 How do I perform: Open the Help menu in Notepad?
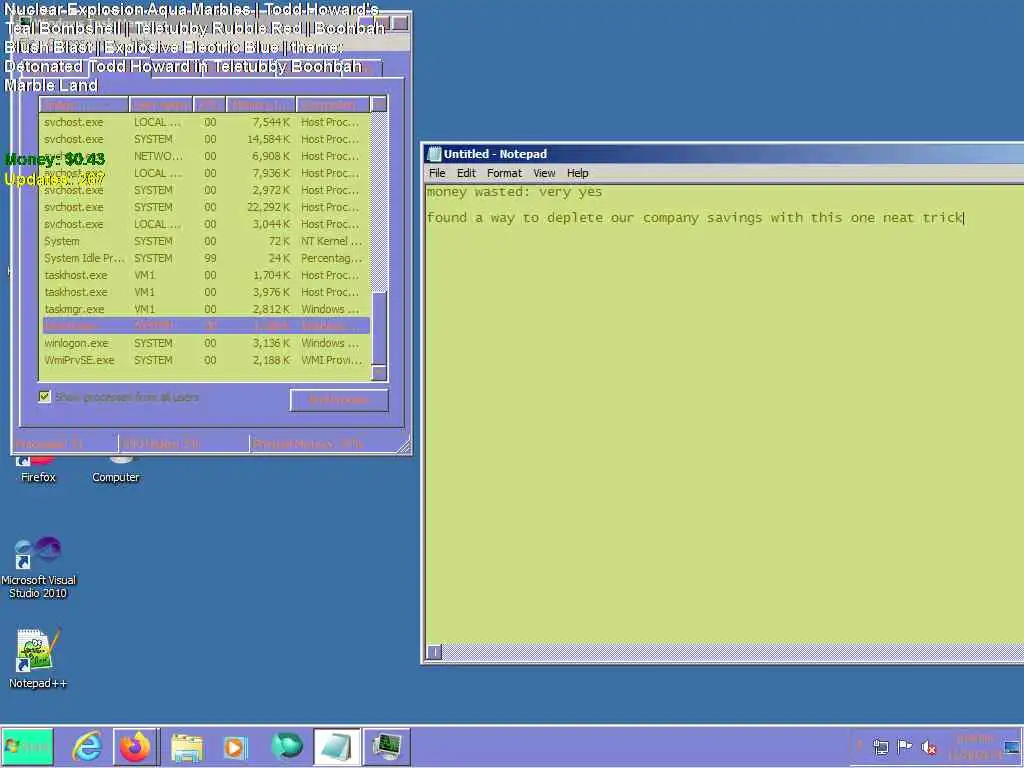(577, 173)
